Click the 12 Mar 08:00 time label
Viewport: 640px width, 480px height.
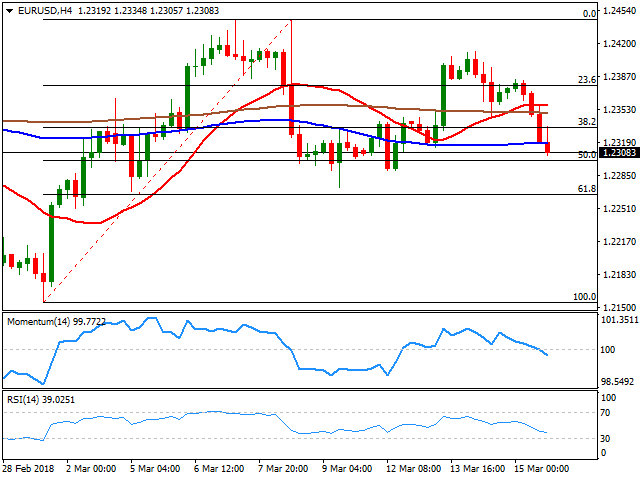(413, 468)
